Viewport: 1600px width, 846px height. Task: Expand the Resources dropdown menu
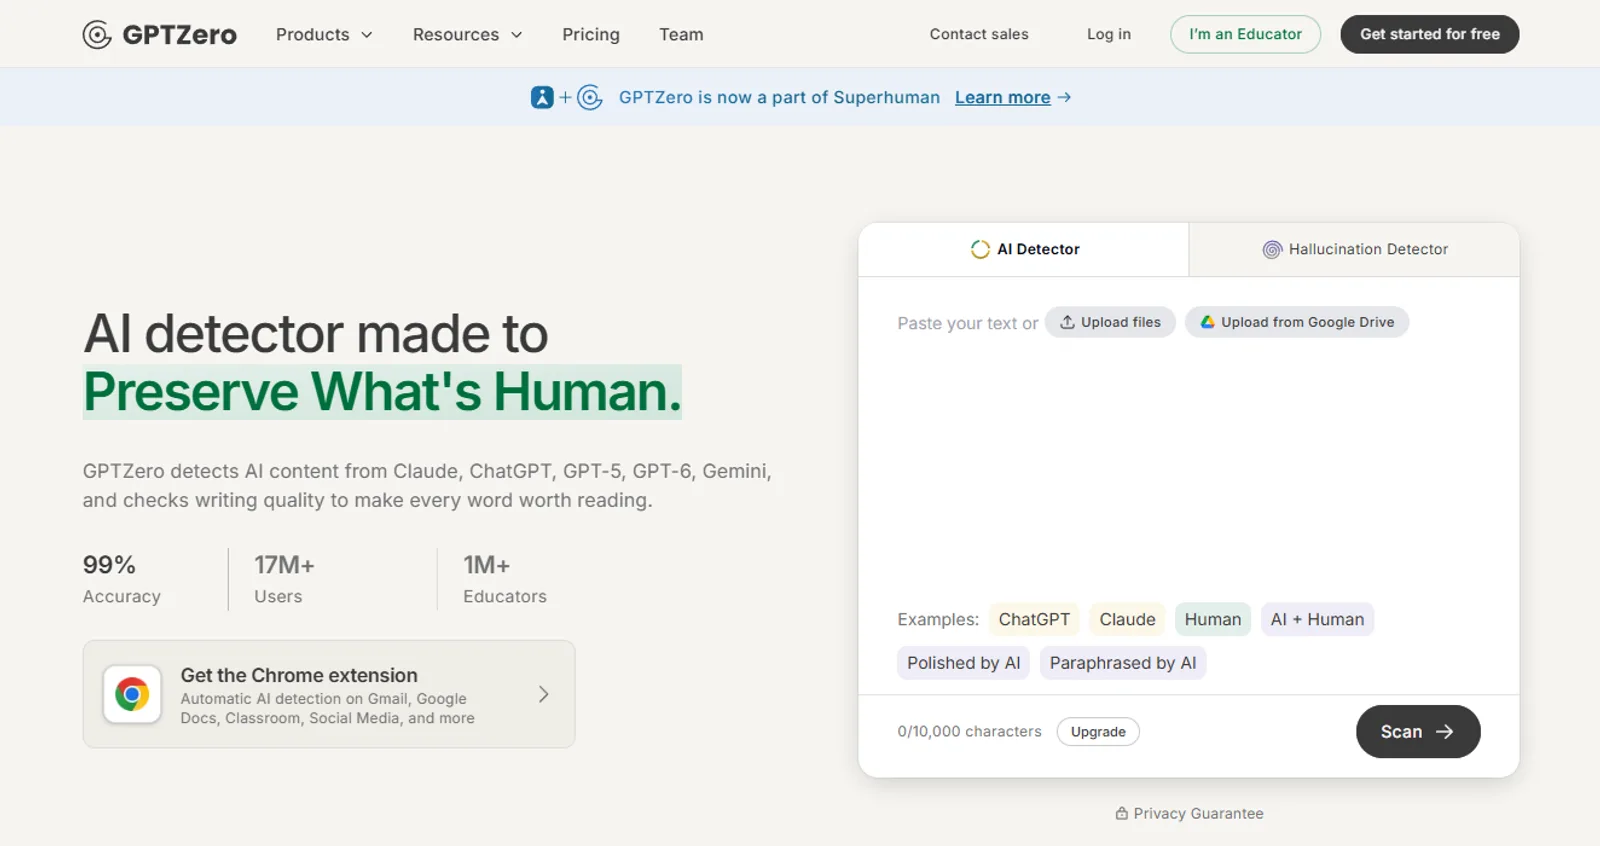coord(467,34)
